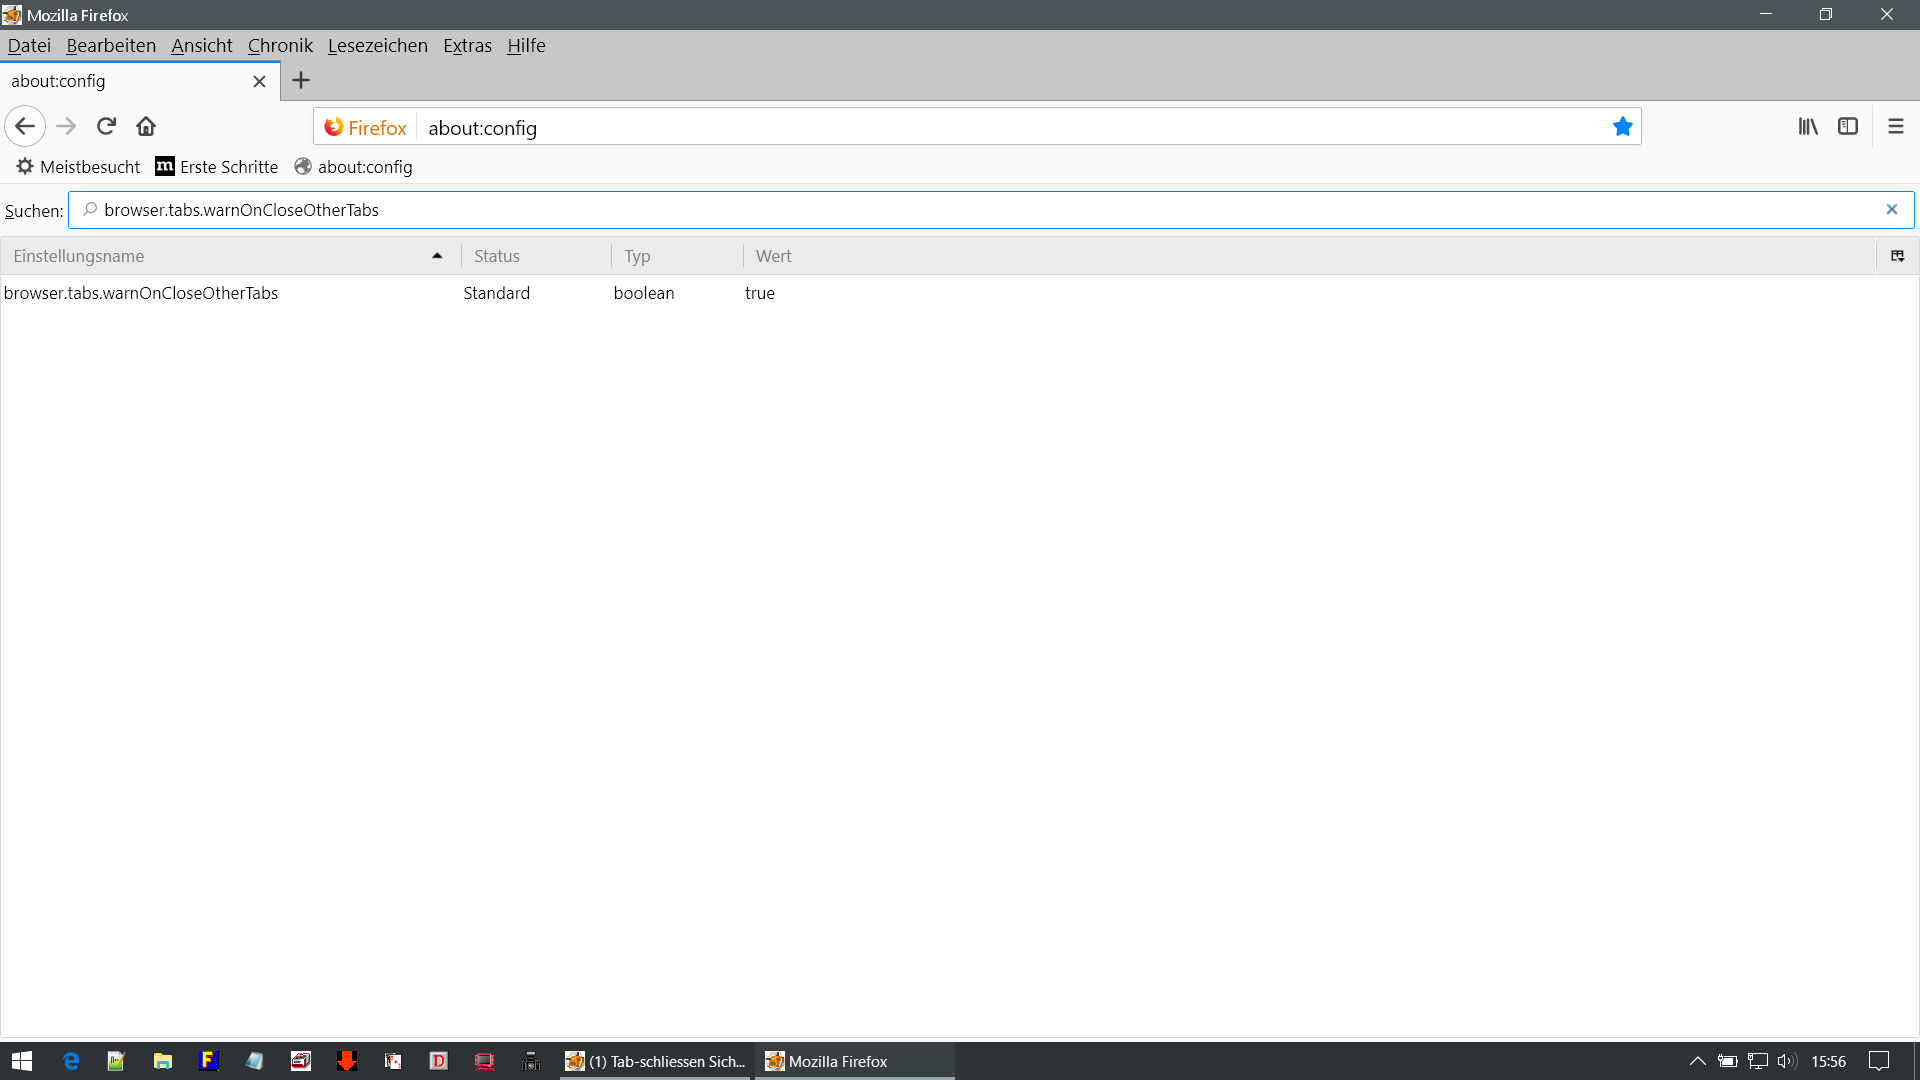Switch to Tab-schliessen taskbar window
Image resolution: width=1920 pixels, height=1080 pixels.
pos(656,1062)
